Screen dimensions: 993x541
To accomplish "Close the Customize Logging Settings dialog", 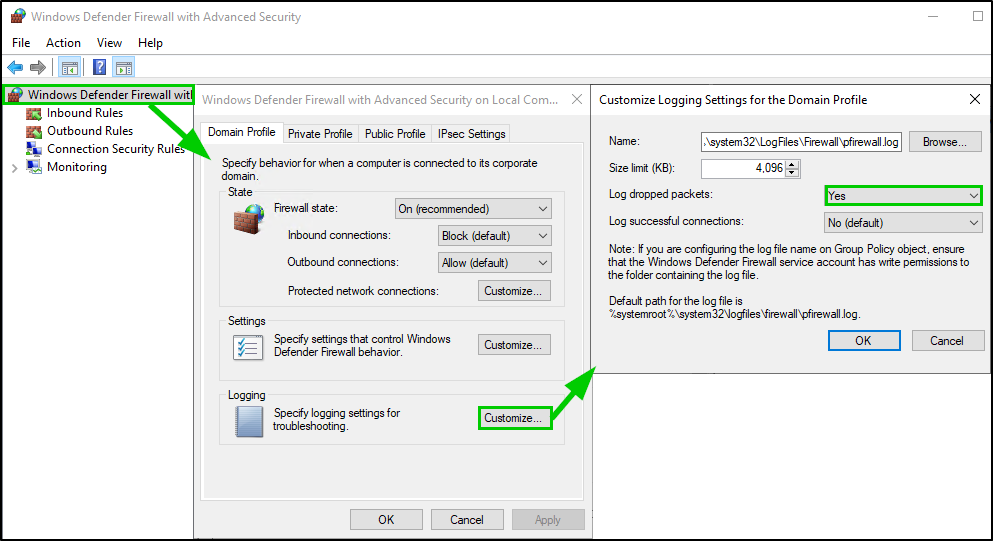I will coord(975,99).
